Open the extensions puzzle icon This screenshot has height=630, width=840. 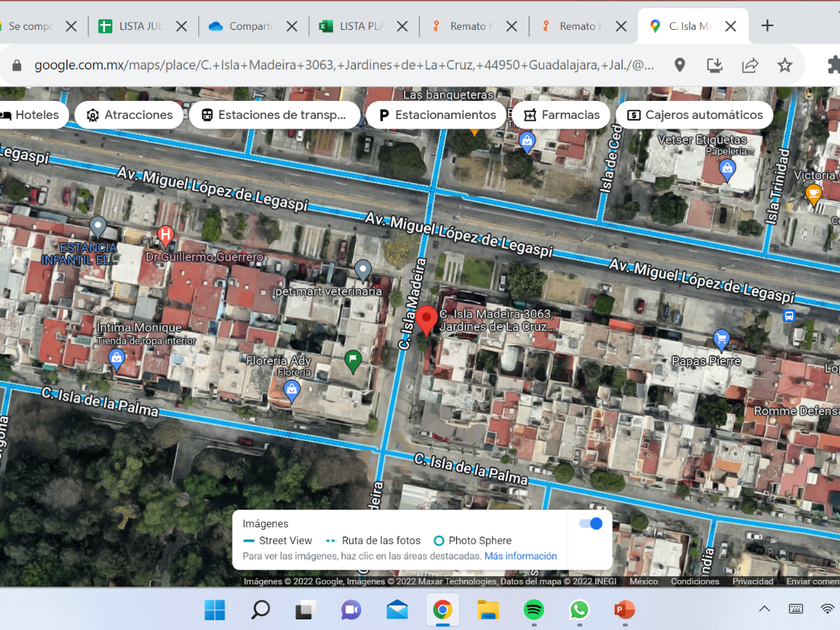click(834, 65)
